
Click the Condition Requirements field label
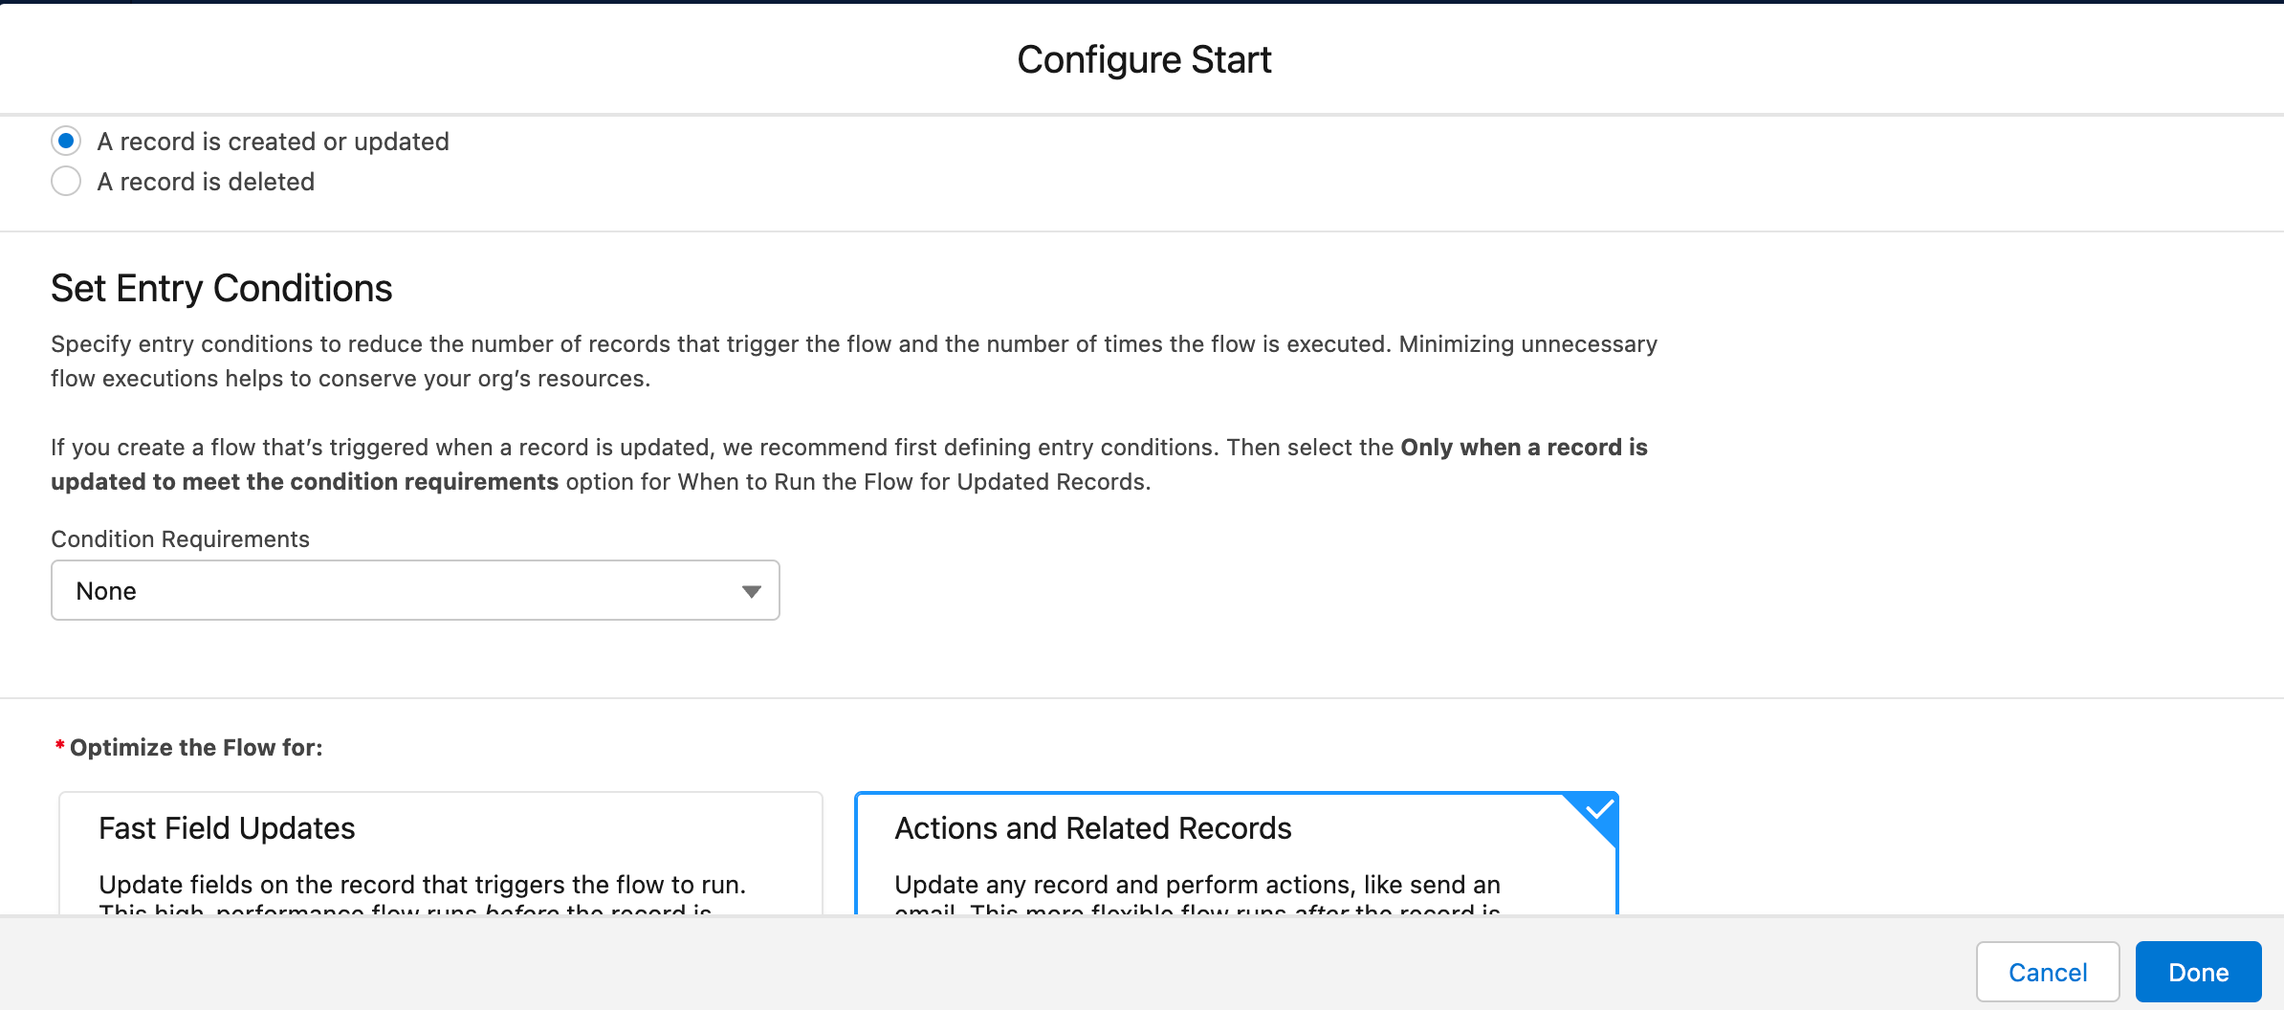[180, 539]
